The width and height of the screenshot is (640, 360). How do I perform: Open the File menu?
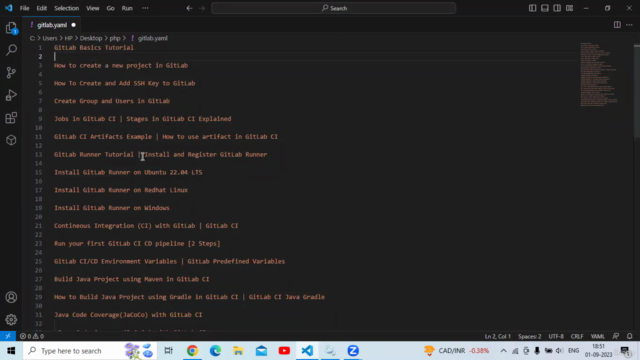point(24,8)
